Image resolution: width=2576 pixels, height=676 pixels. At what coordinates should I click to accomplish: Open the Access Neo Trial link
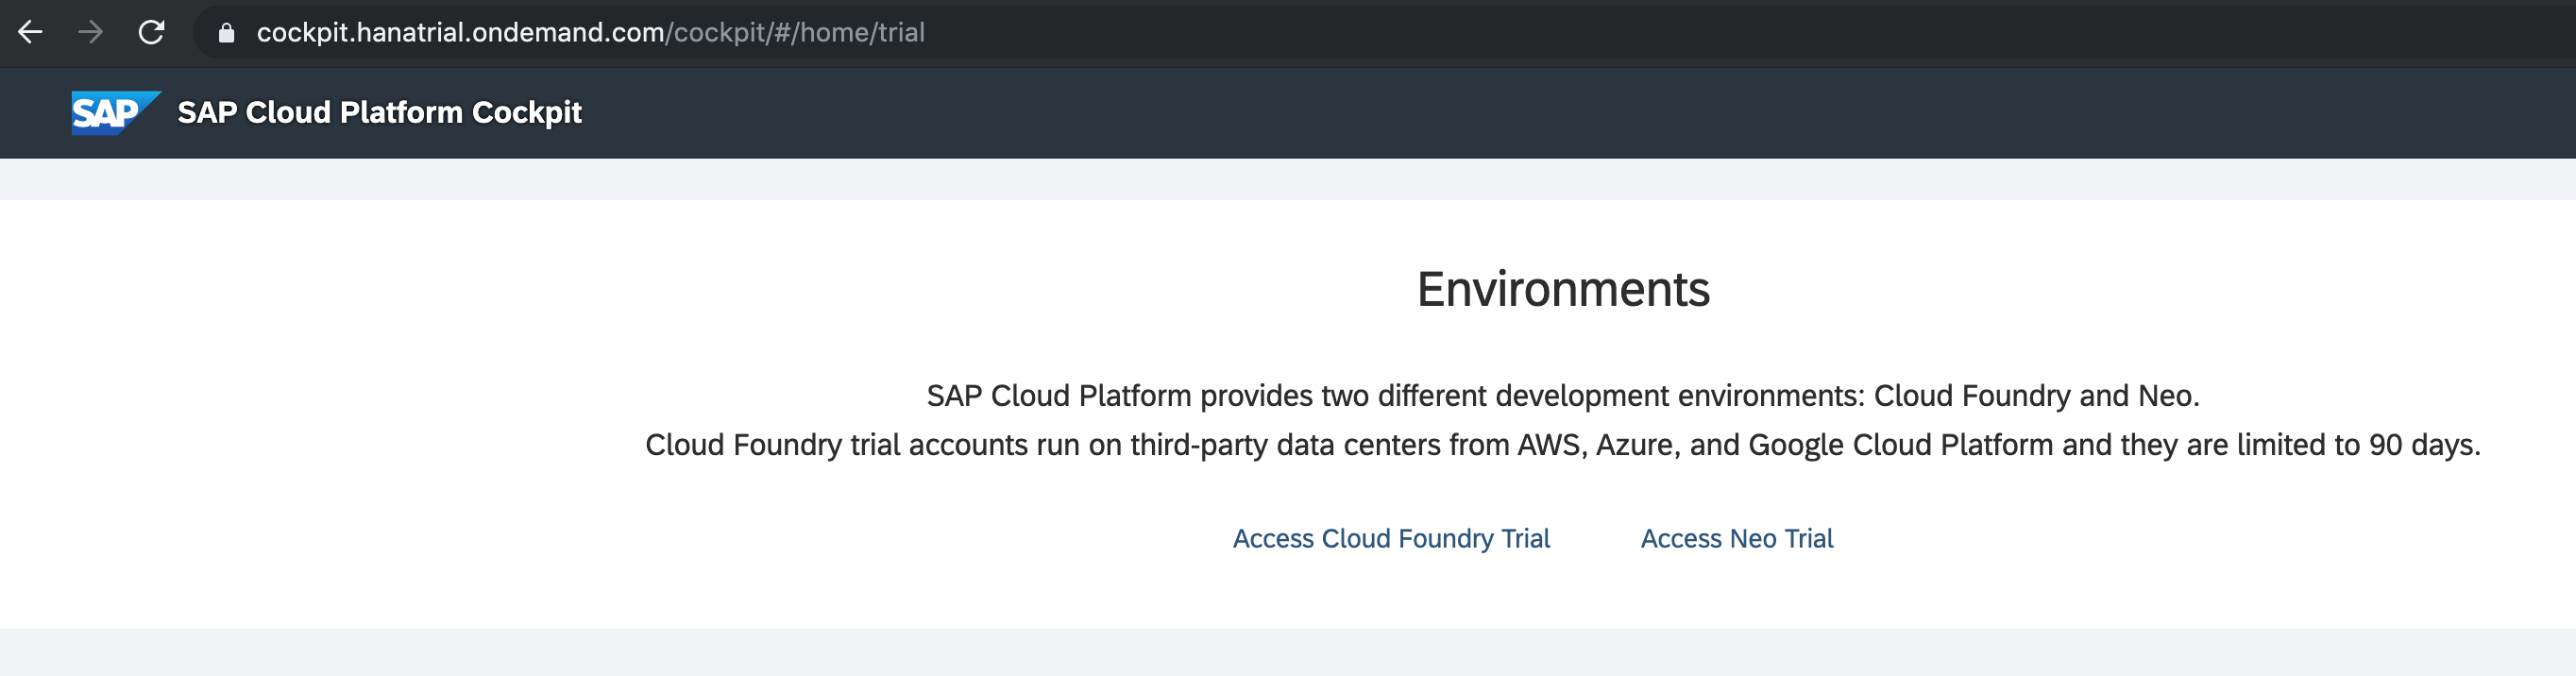click(1737, 538)
